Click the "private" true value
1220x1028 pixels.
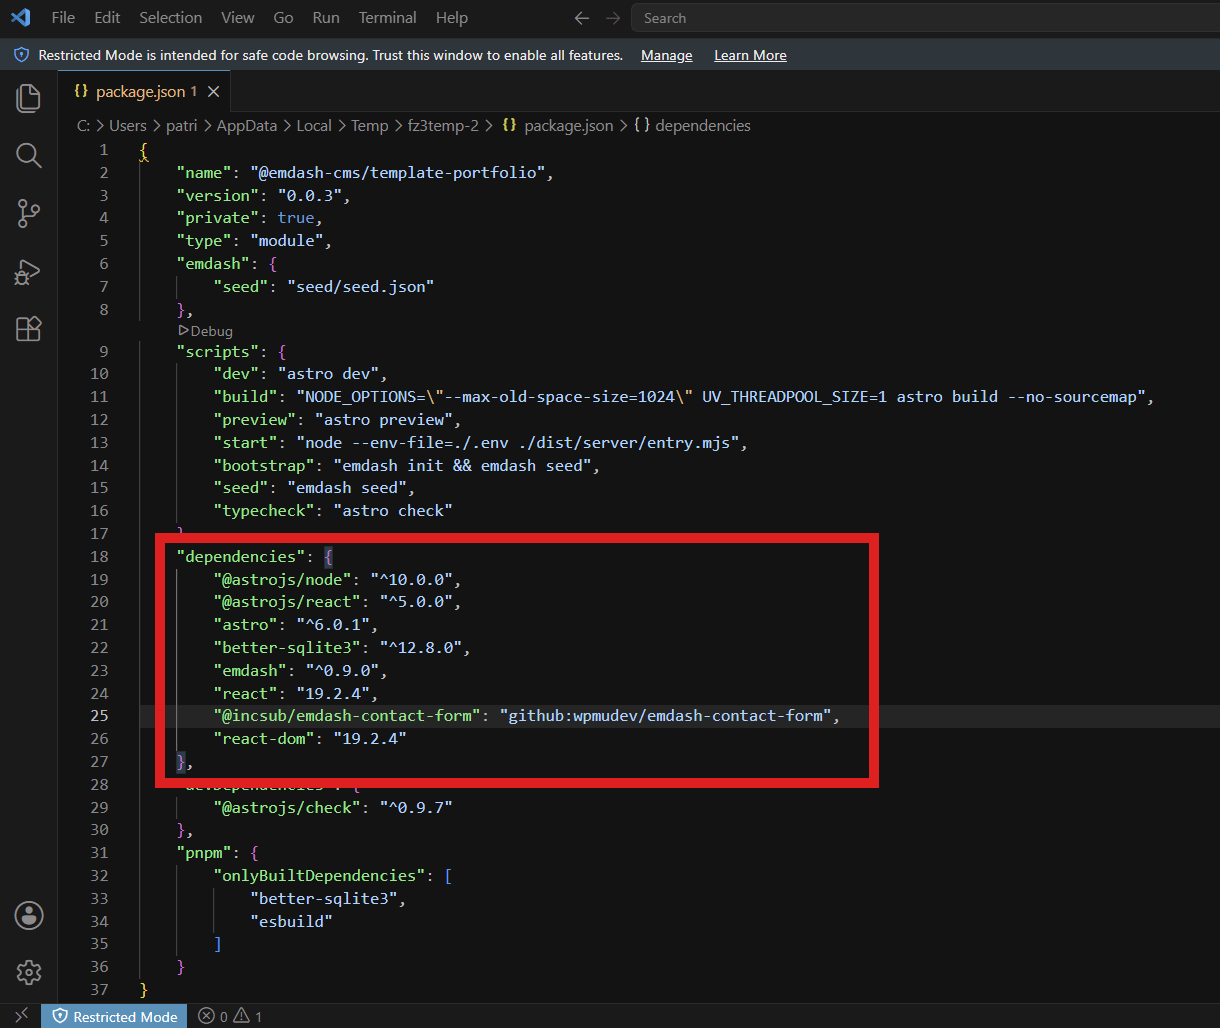pos(296,218)
